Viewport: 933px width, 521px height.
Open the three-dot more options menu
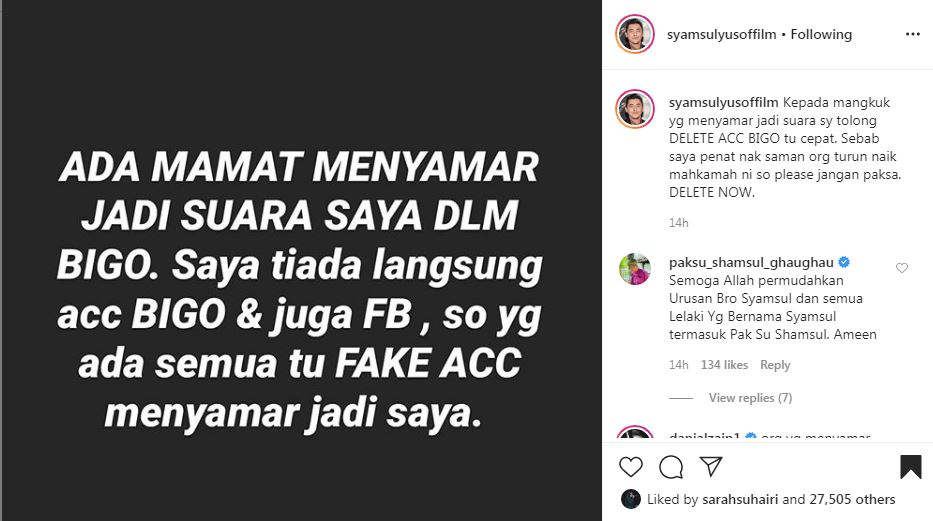(x=913, y=34)
